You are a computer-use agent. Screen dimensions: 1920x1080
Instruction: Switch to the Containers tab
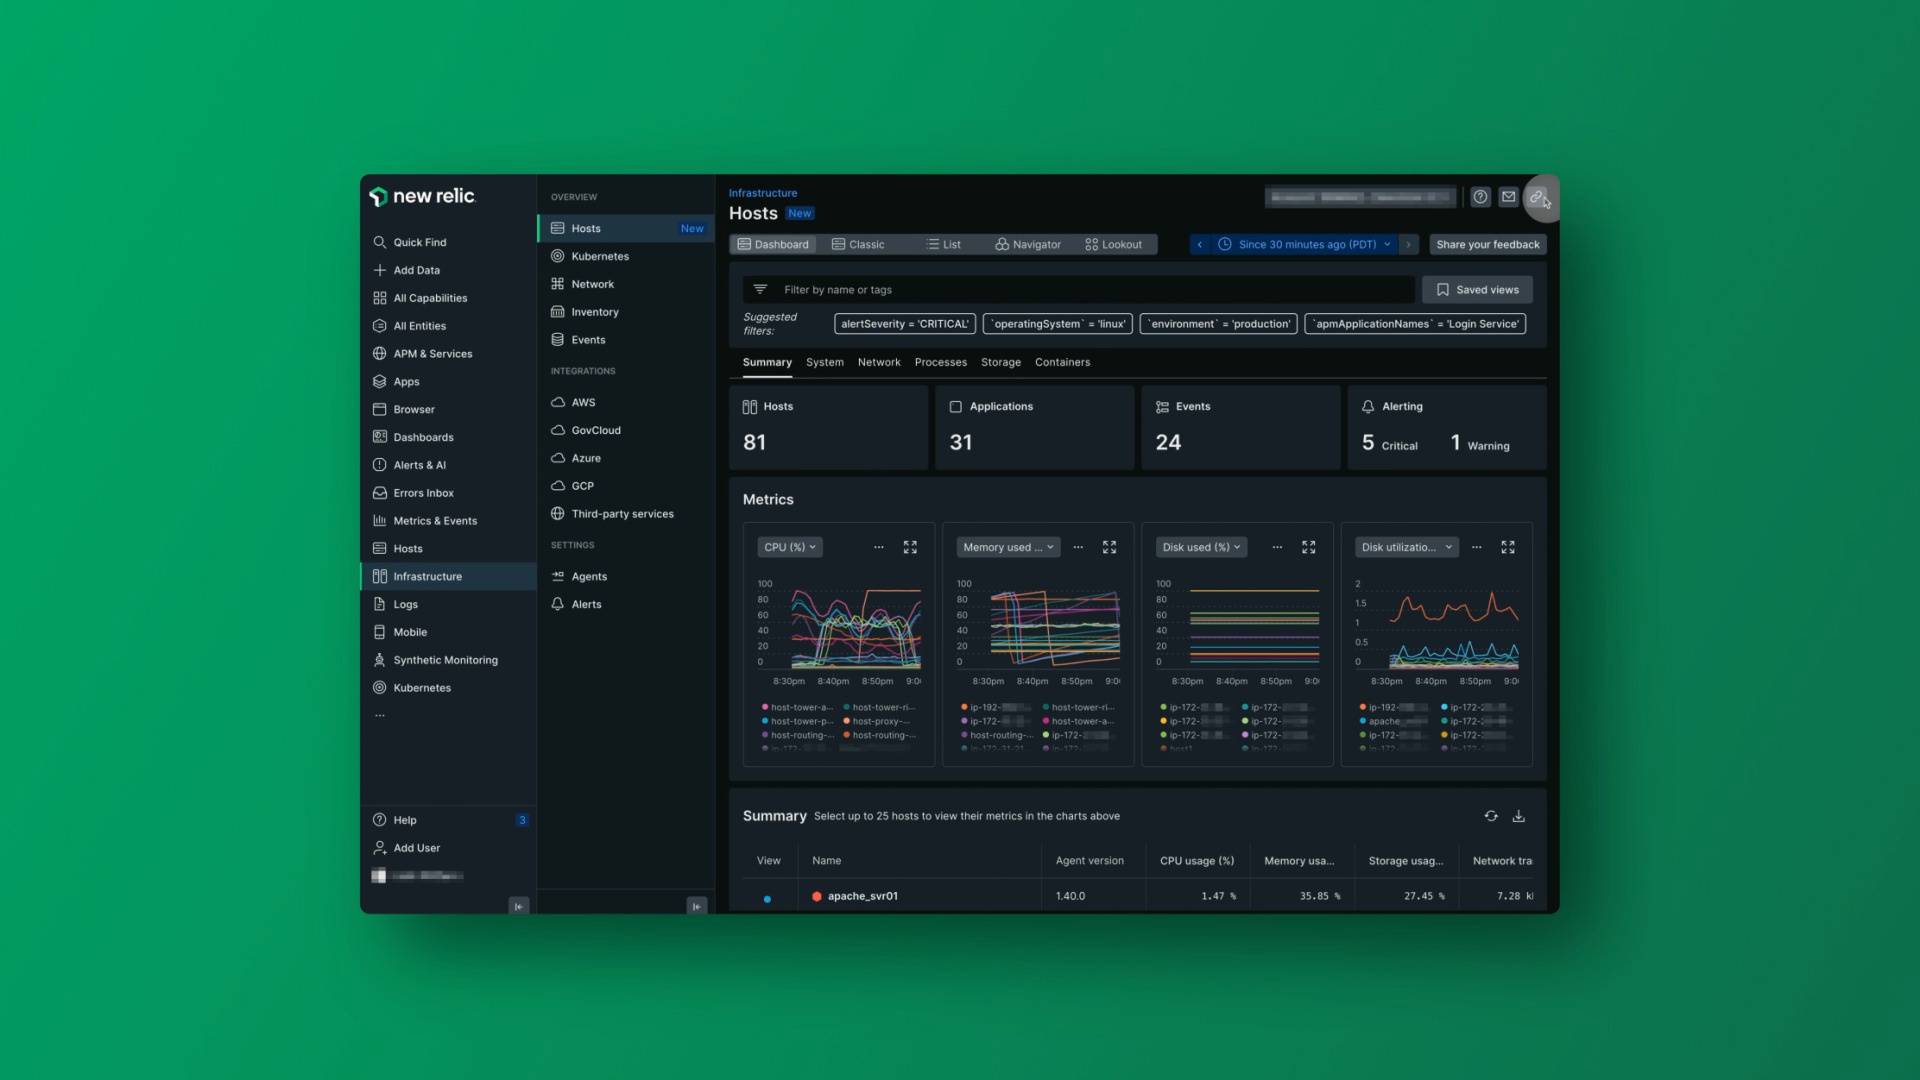tap(1062, 363)
